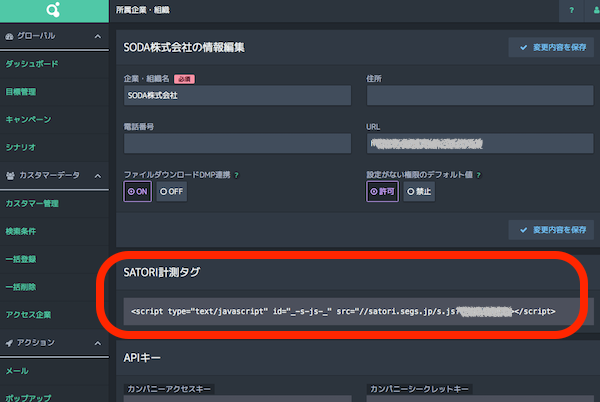Click the SATORI計測タグ script code box
Viewport: 600px width, 402px height.
pos(359,311)
